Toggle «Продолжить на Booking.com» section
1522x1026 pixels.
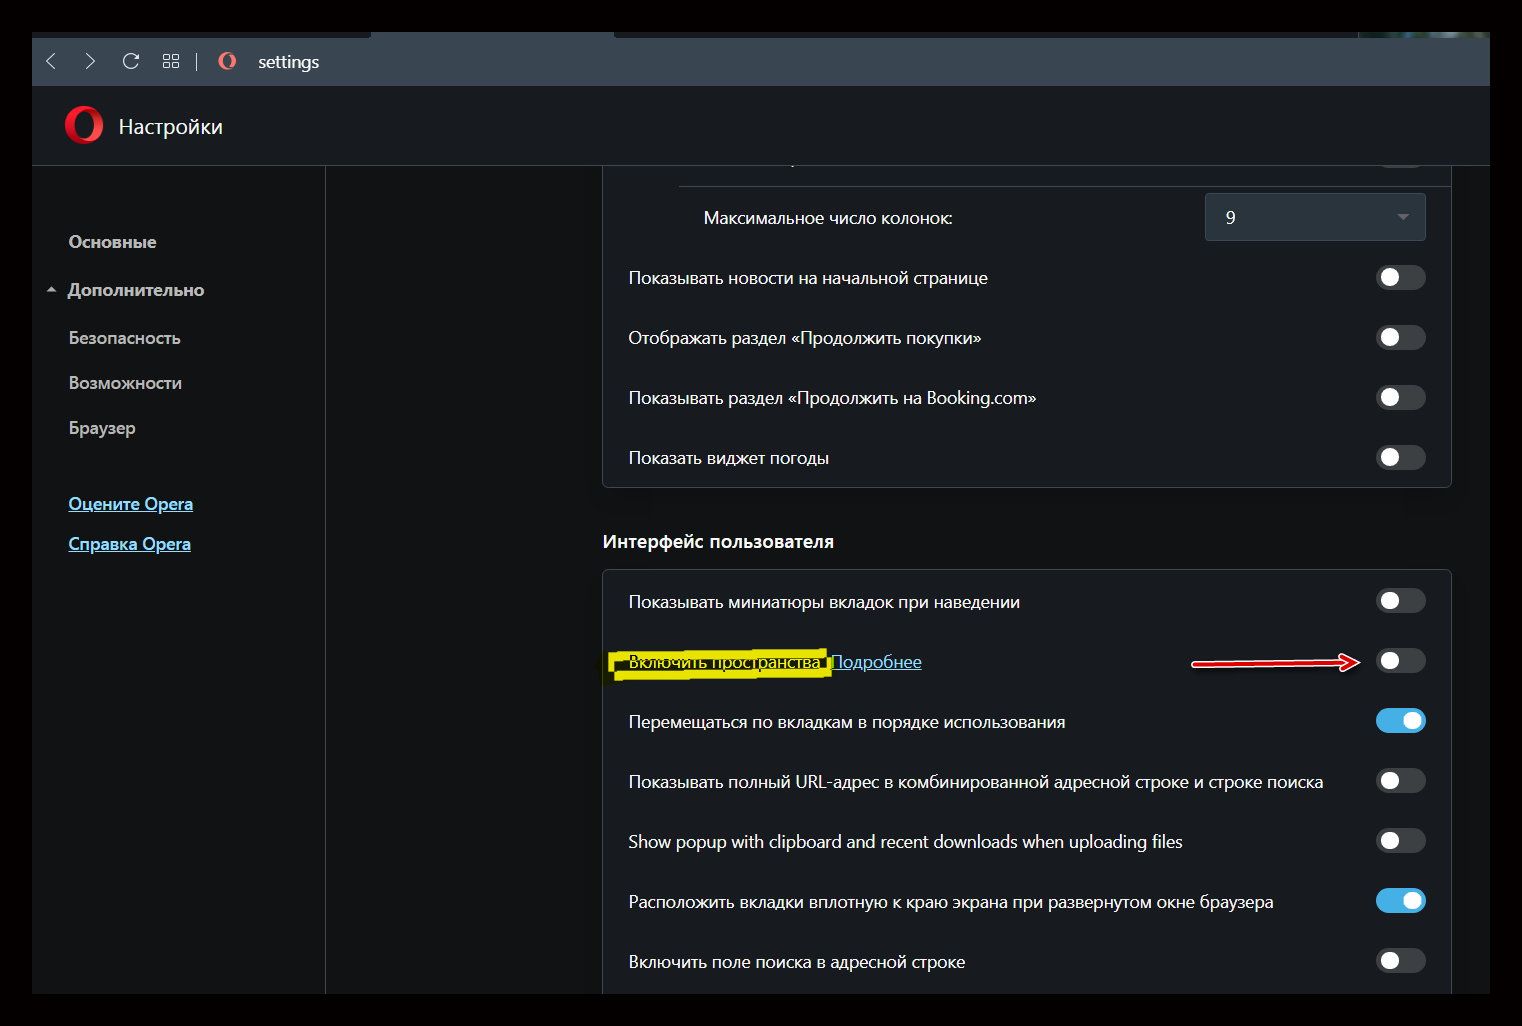1401,397
